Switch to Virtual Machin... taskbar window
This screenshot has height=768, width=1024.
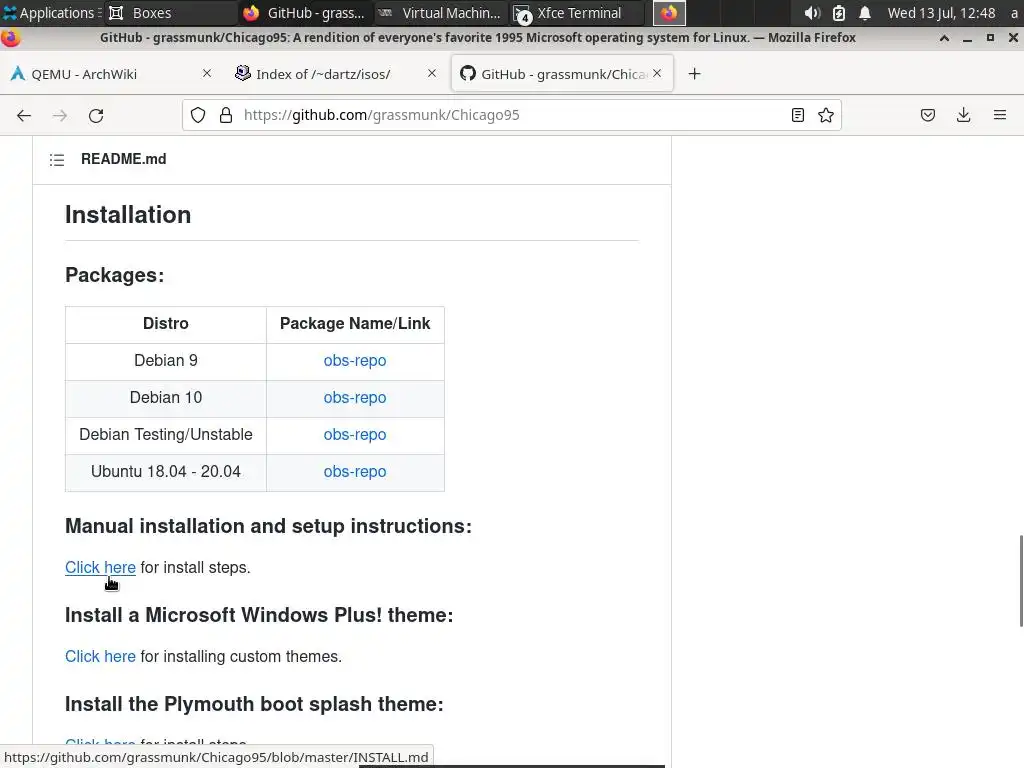tap(440, 13)
